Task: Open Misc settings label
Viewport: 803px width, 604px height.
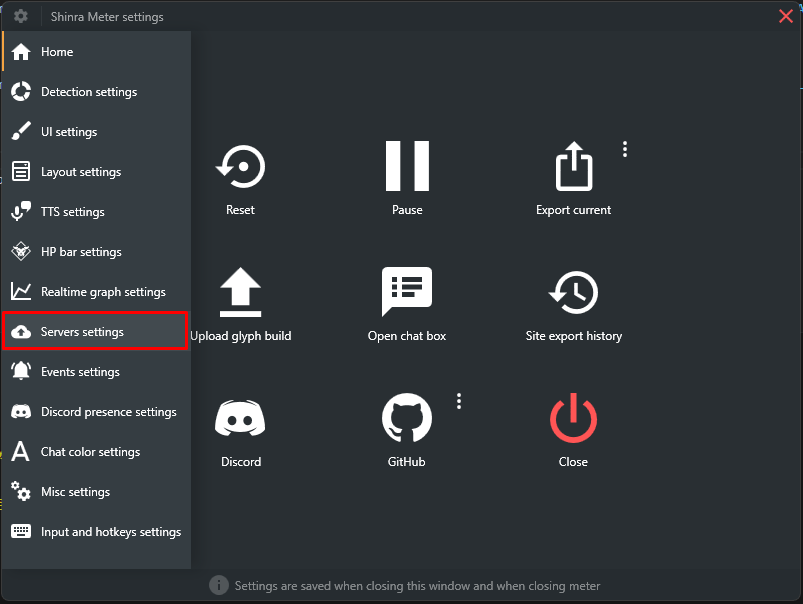Action: (x=75, y=491)
